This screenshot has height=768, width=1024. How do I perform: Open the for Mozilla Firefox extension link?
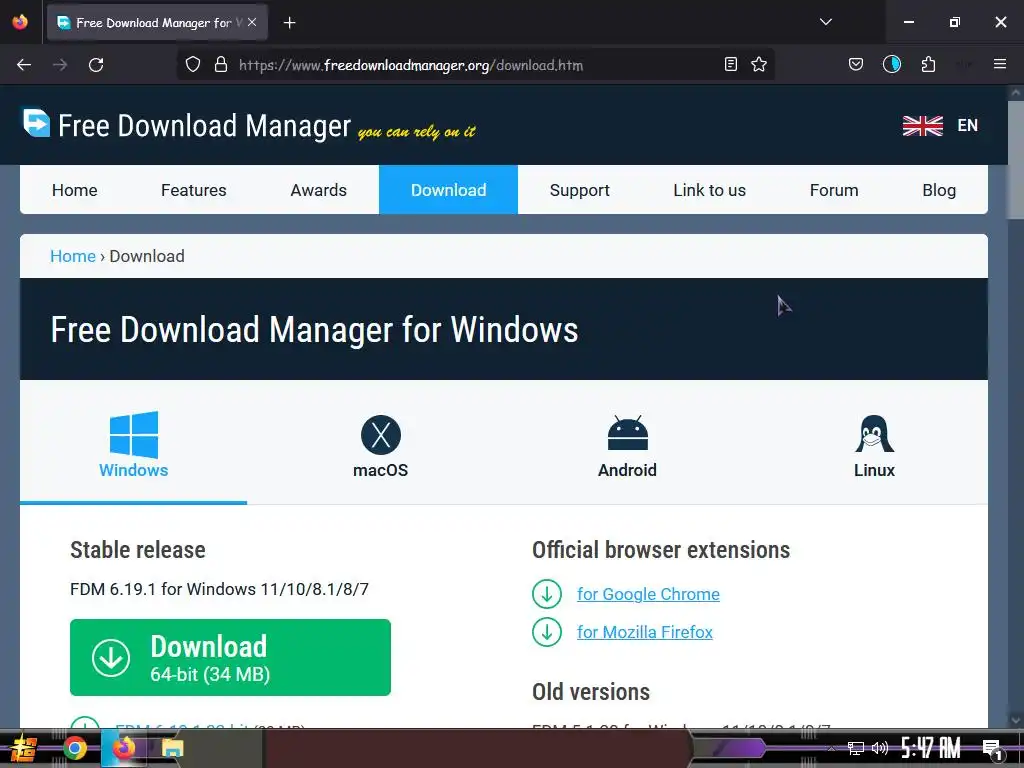[645, 632]
